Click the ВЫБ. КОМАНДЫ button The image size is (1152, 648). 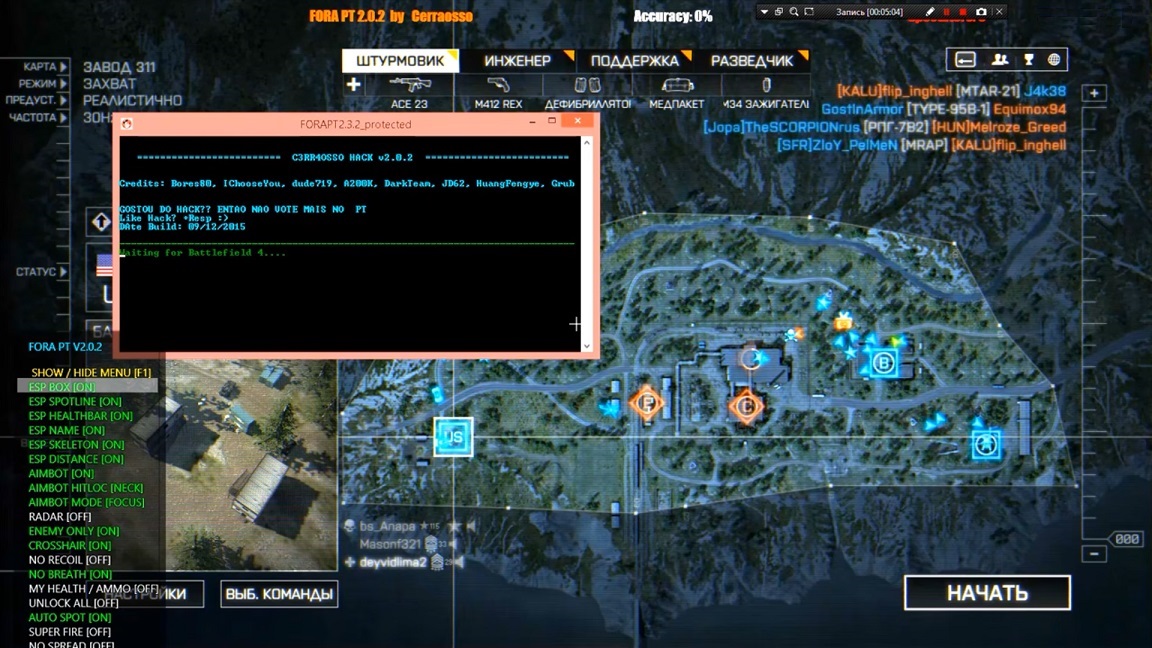click(x=279, y=594)
